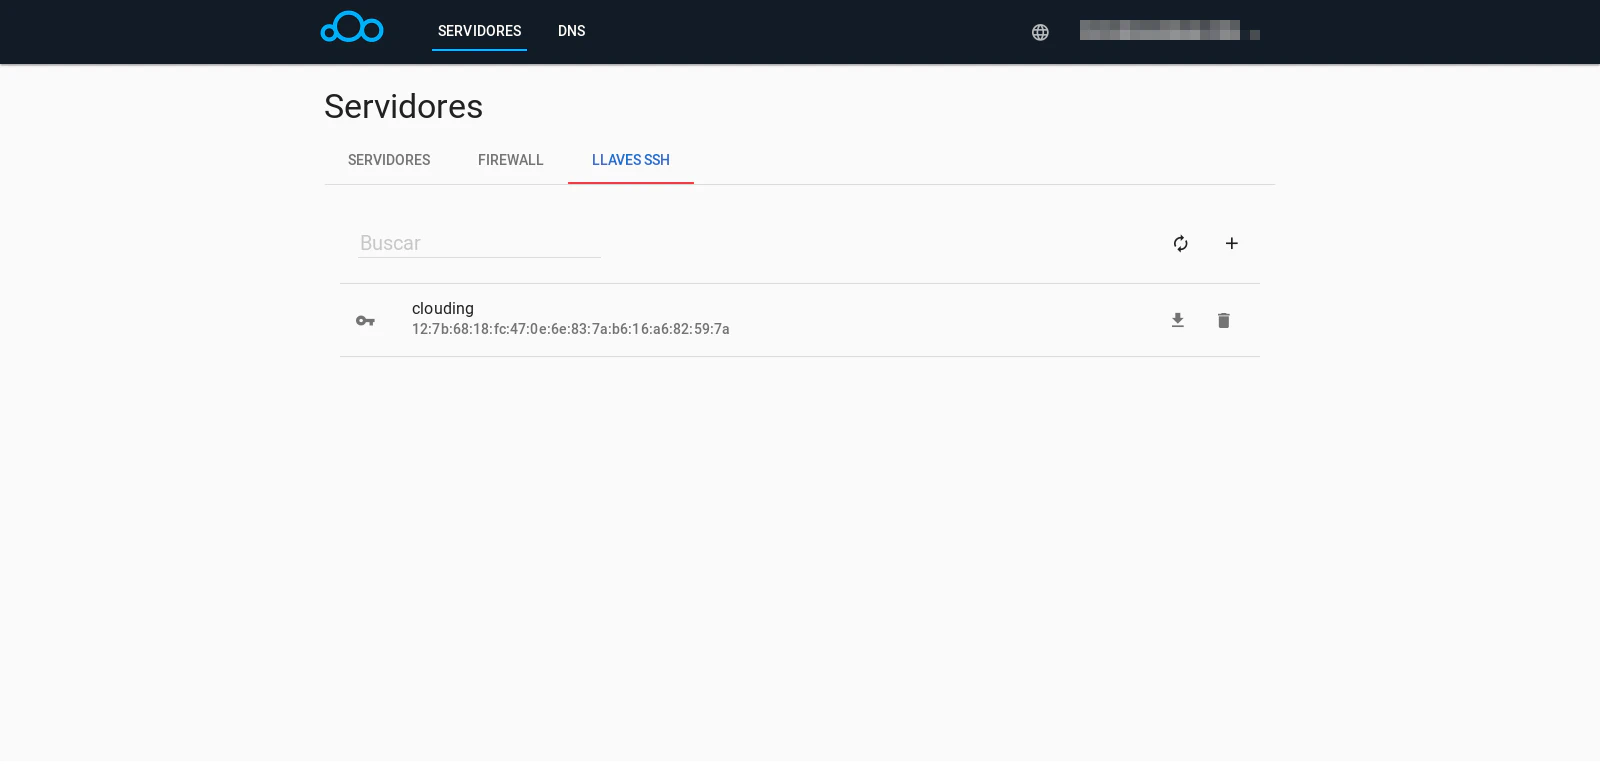
Task: Switch to the Firewall tab
Action: click(510, 160)
